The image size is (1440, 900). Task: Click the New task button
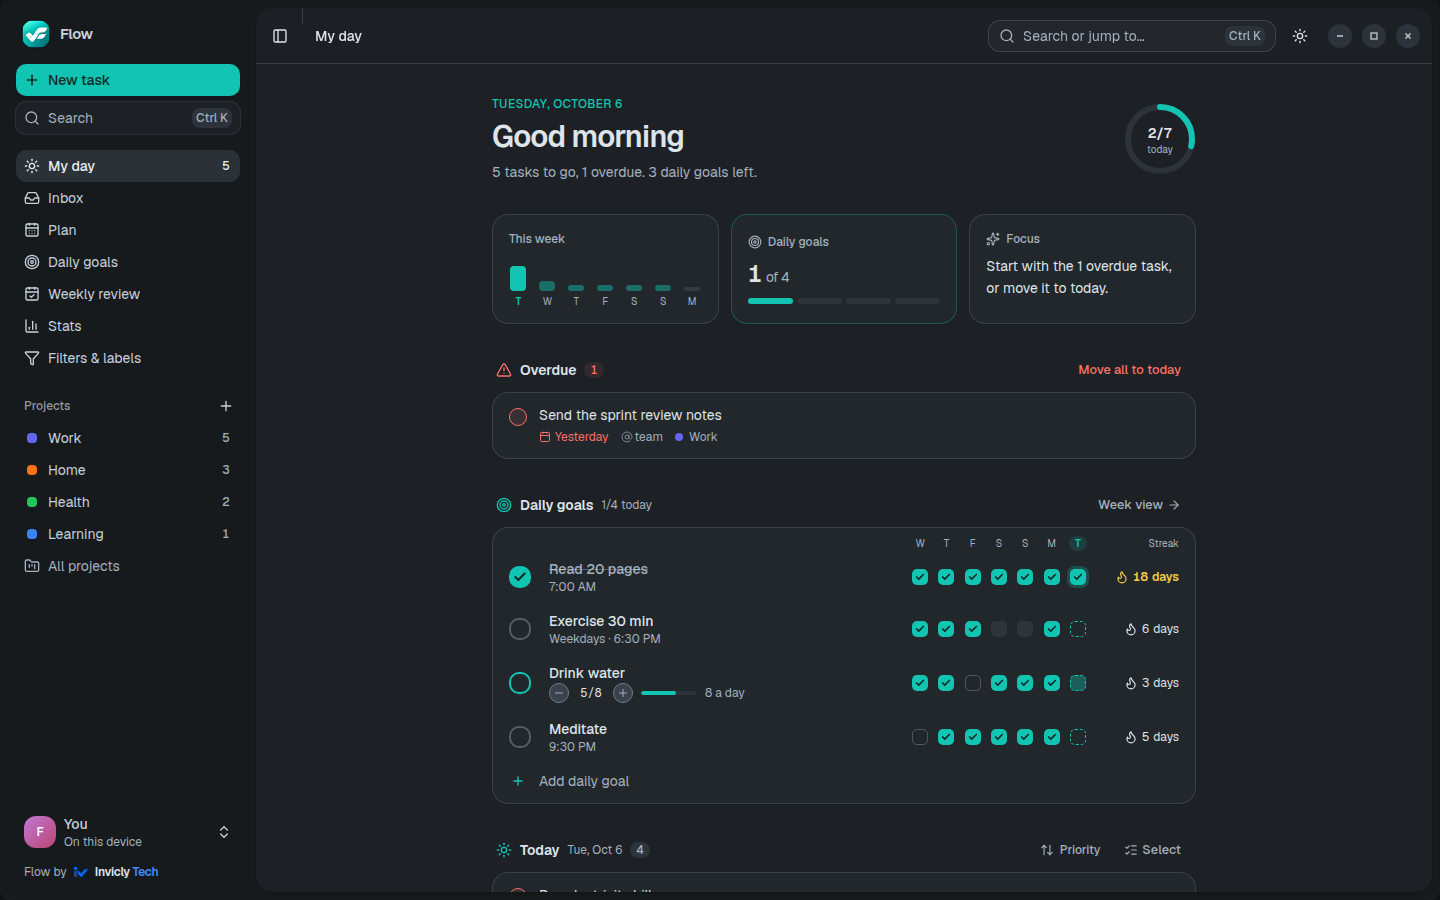pos(128,80)
